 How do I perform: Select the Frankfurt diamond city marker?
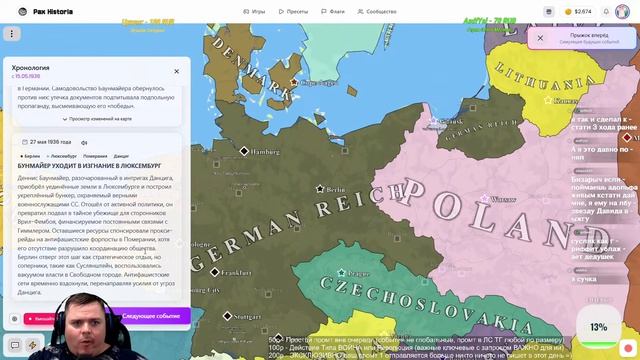[215, 272]
